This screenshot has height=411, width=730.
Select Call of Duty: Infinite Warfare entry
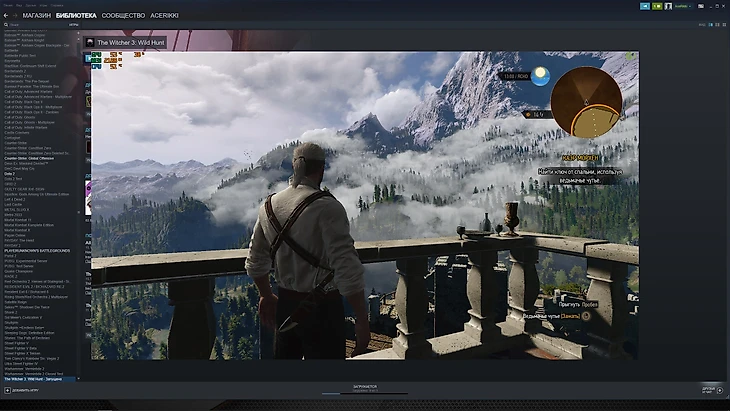[x=26, y=127]
